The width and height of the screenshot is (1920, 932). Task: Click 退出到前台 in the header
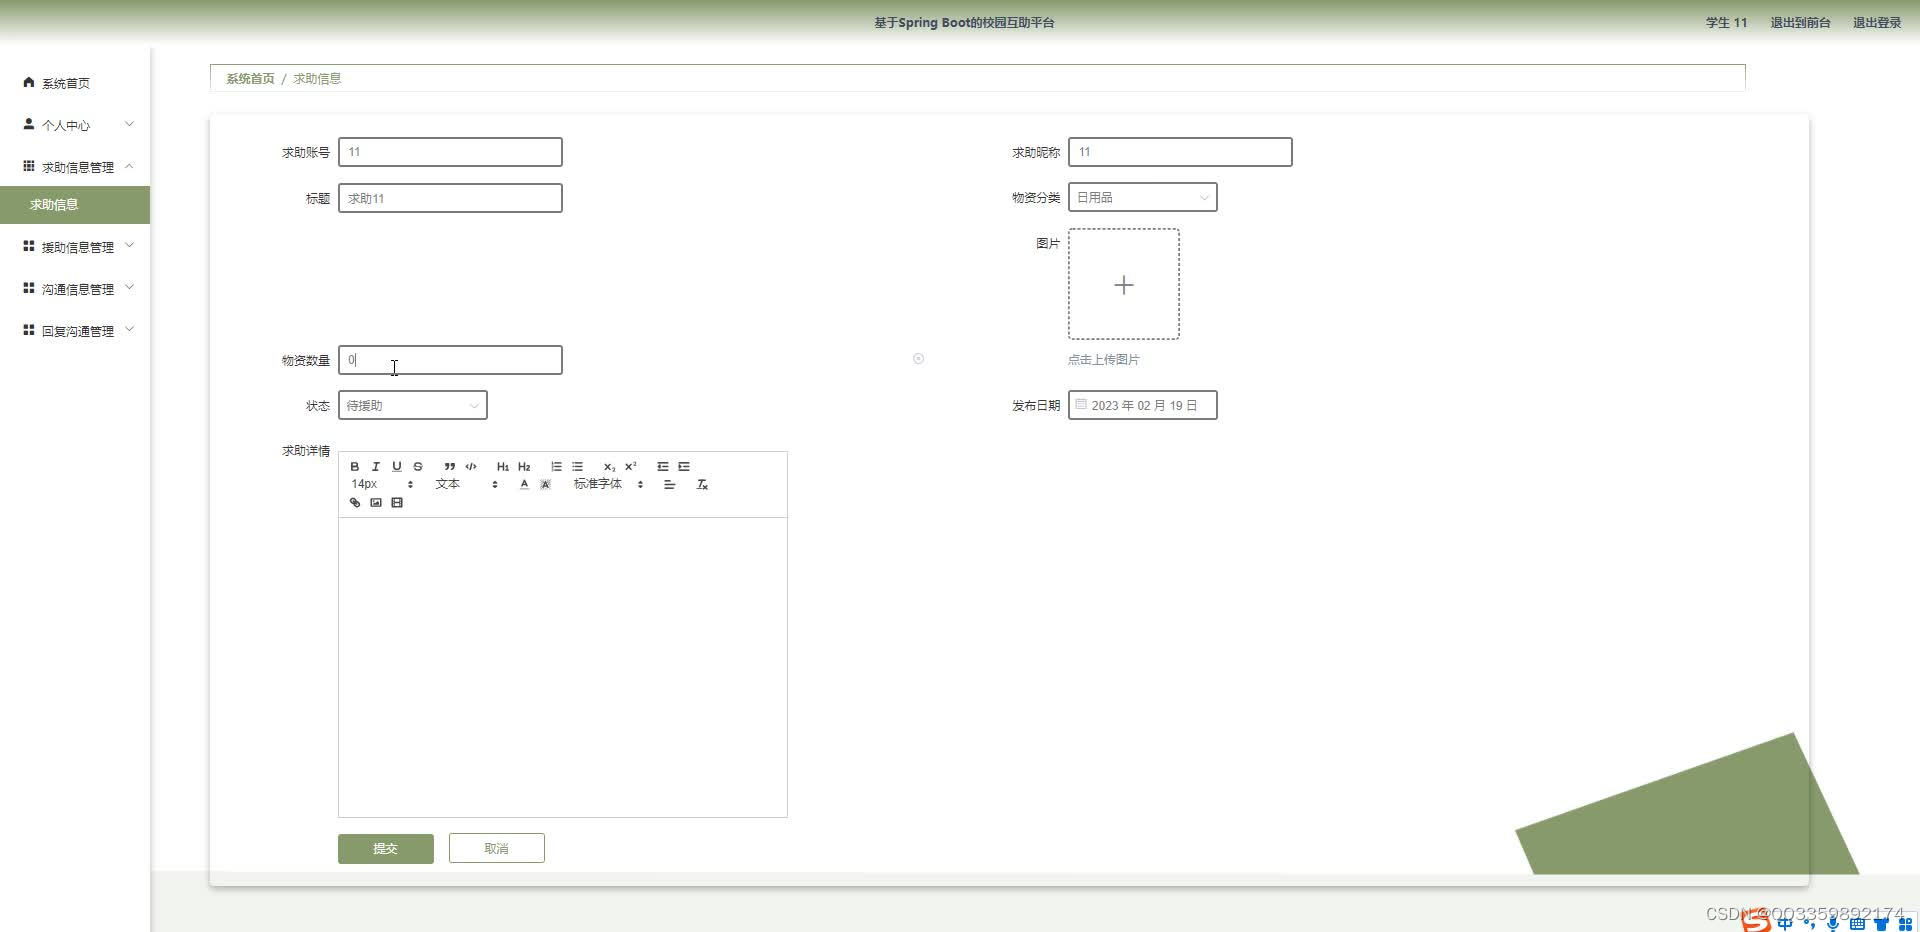coord(1800,22)
